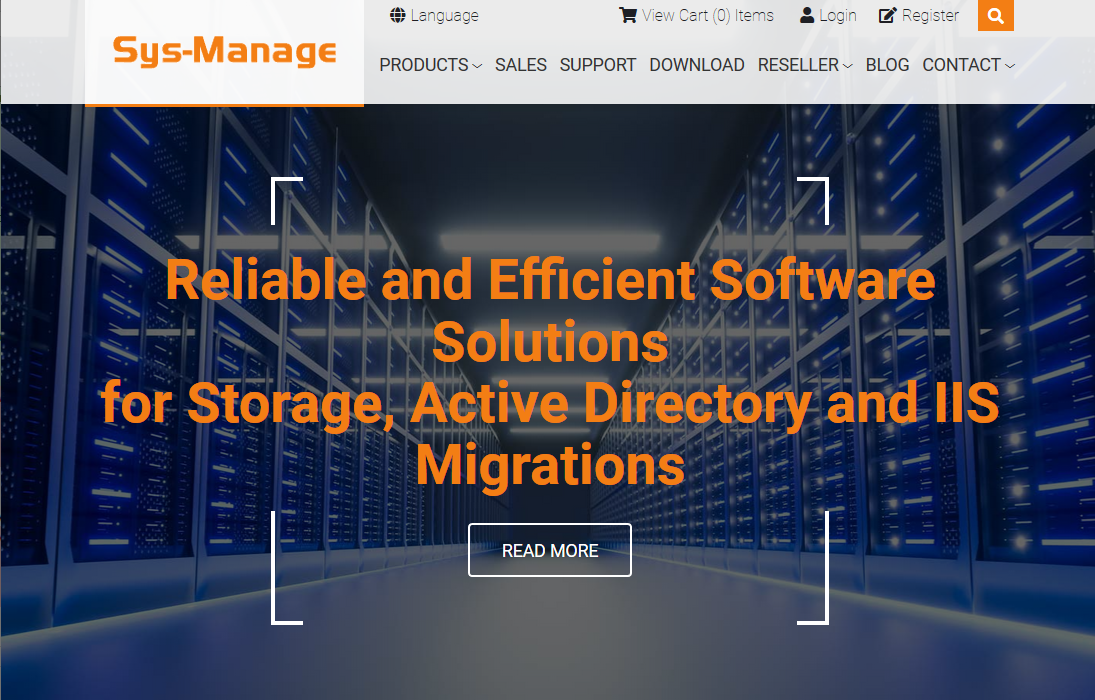Switch to the SUPPORT section
Viewport: 1095px width, 700px height.
[x=597, y=65]
